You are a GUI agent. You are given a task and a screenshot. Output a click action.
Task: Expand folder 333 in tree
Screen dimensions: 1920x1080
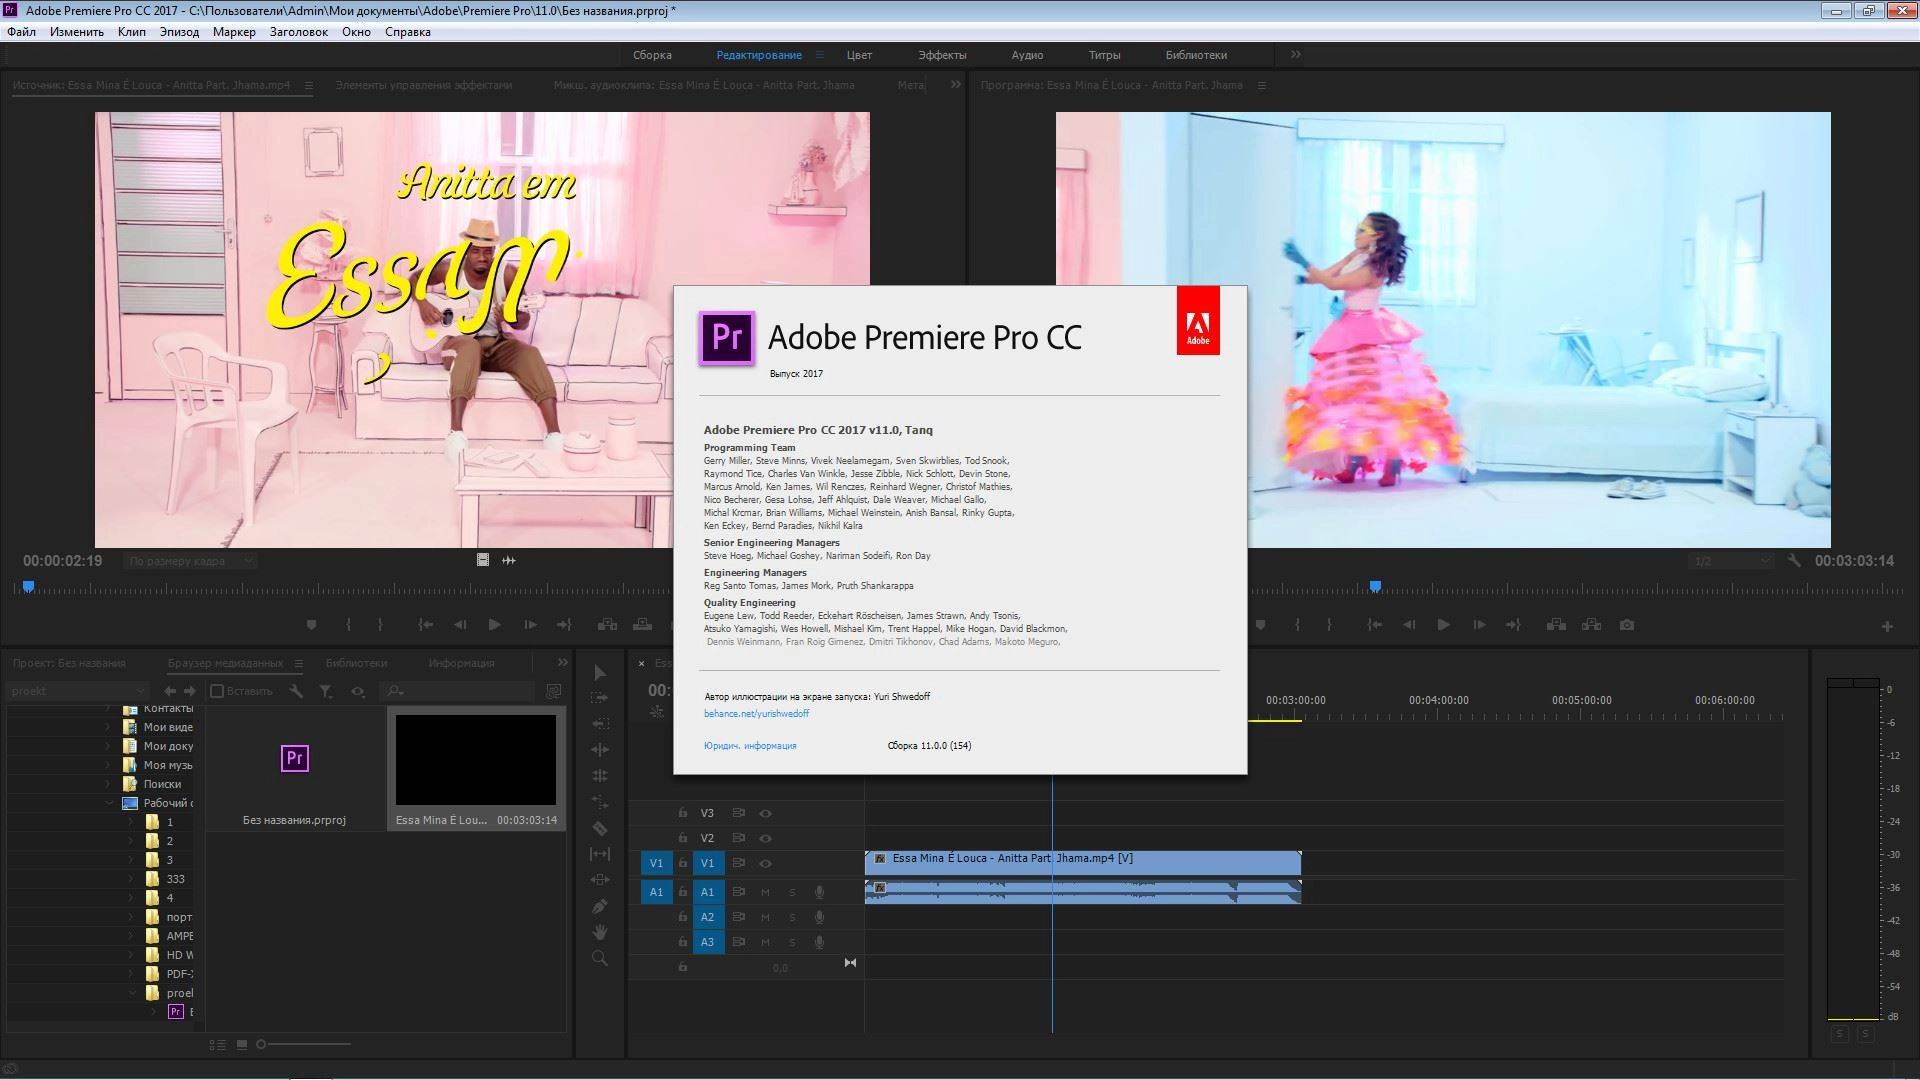point(130,879)
